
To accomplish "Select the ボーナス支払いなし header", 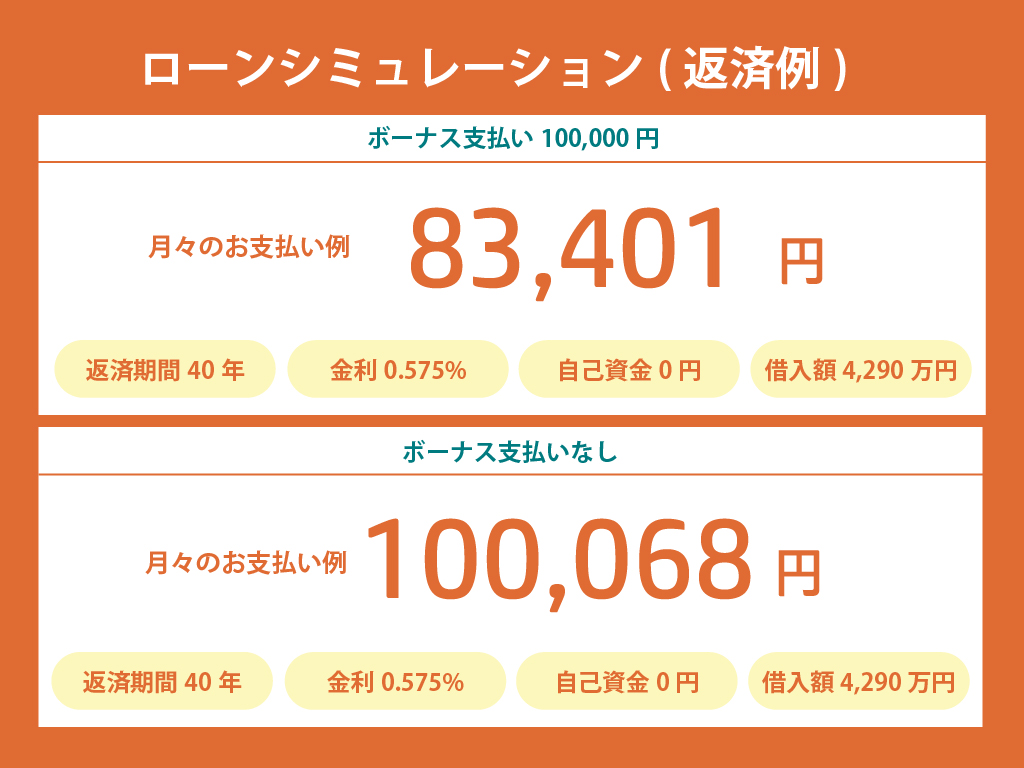I will point(510,452).
